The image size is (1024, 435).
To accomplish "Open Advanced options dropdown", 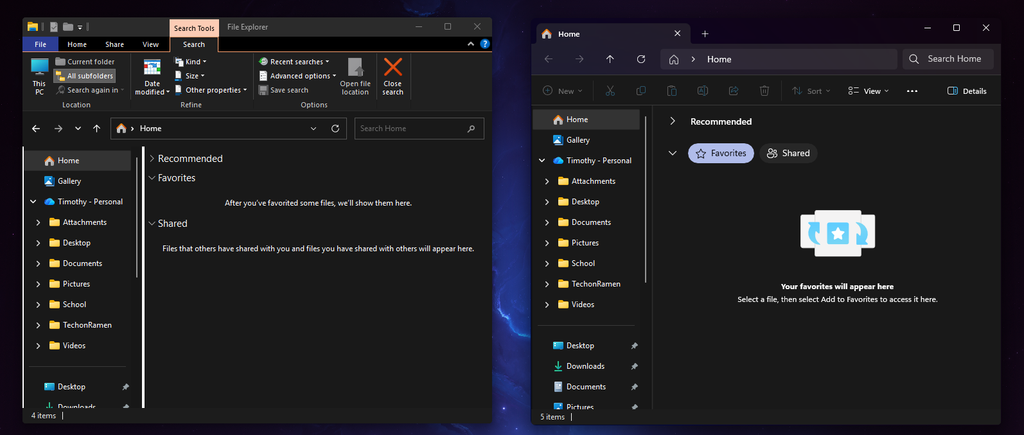I will pyautogui.click(x=297, y=76).
